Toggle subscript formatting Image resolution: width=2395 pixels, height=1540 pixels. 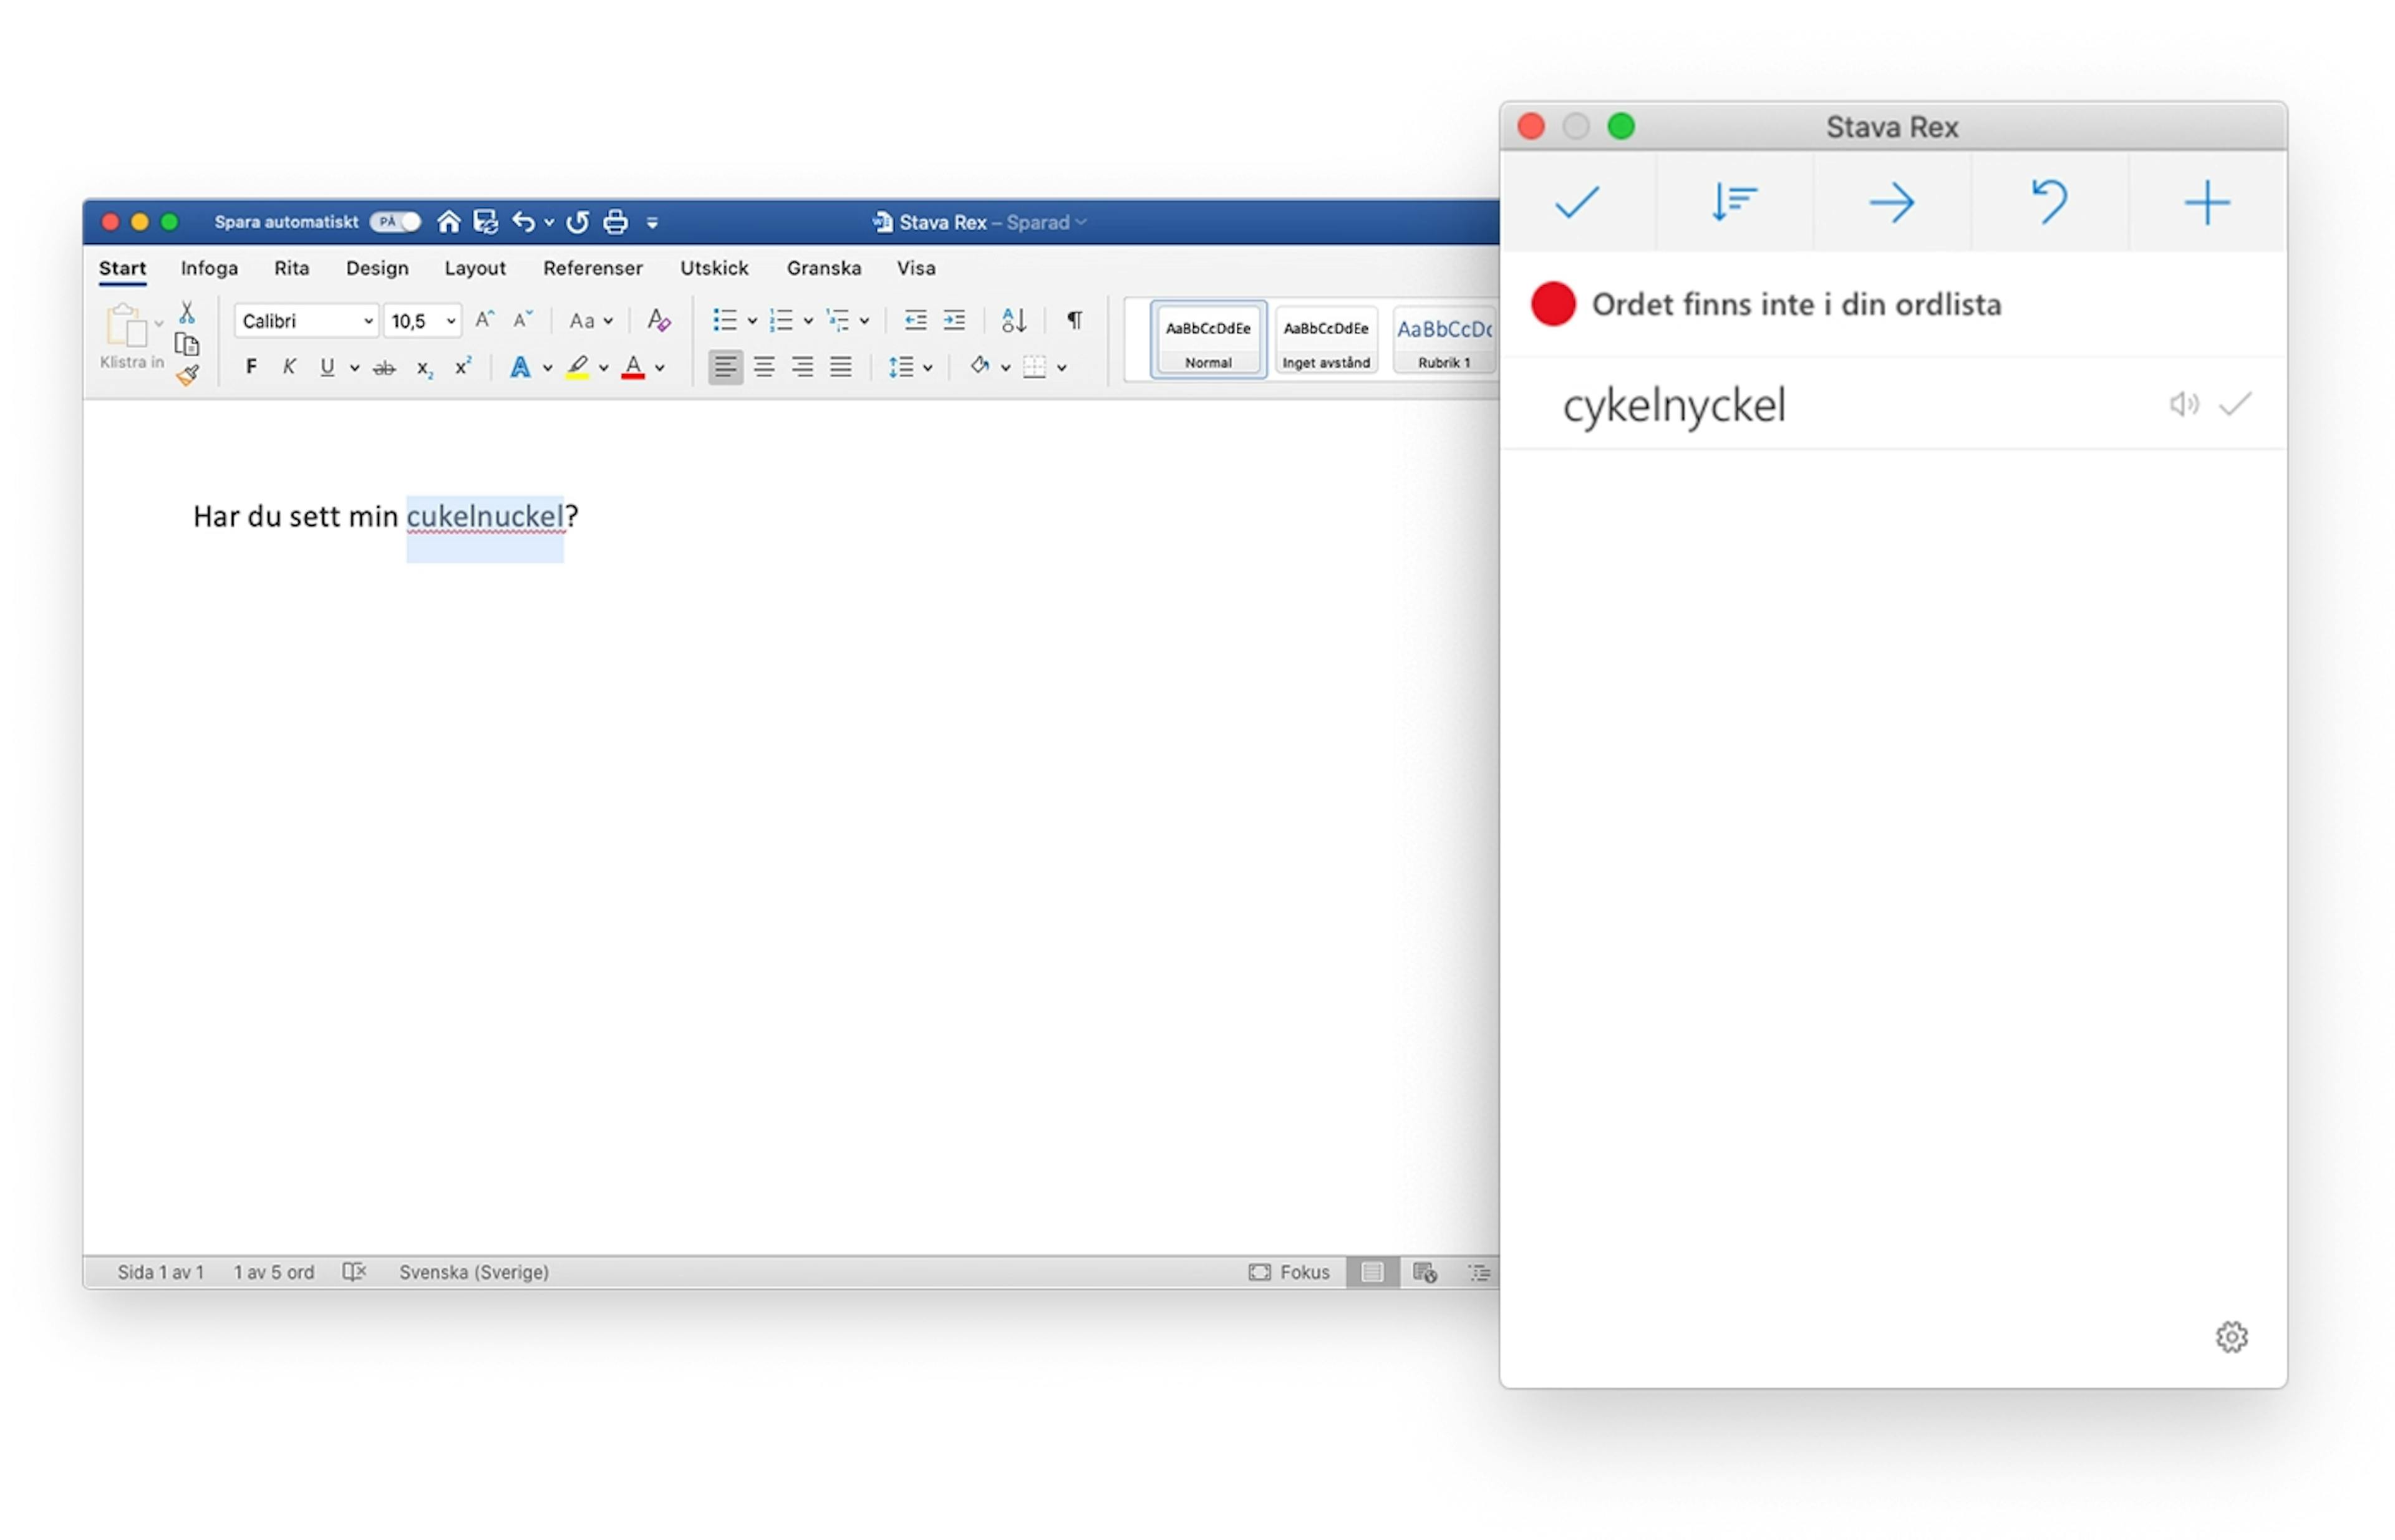424,368
